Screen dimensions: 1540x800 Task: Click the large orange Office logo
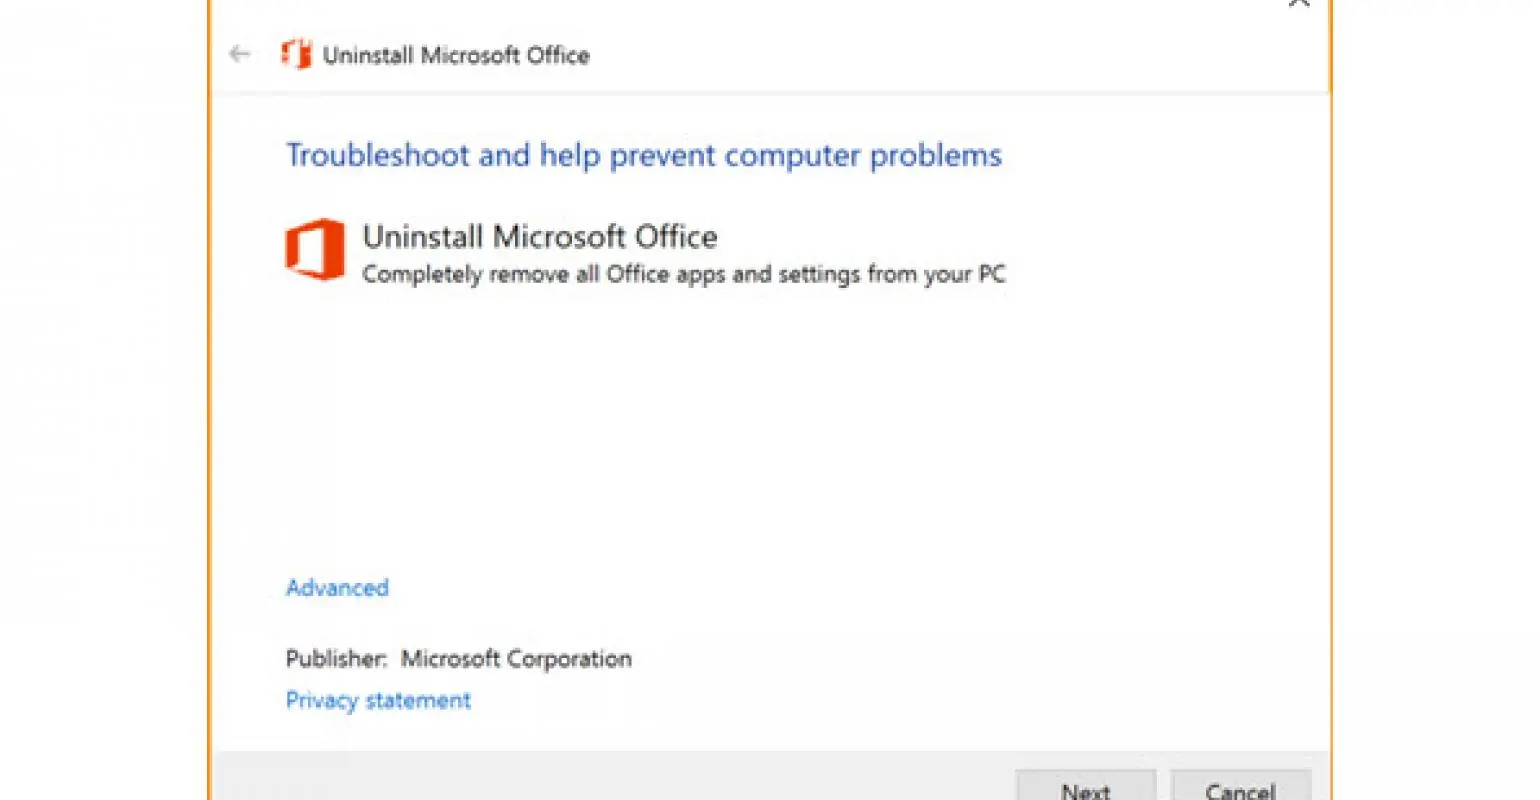tap(315, 250)
